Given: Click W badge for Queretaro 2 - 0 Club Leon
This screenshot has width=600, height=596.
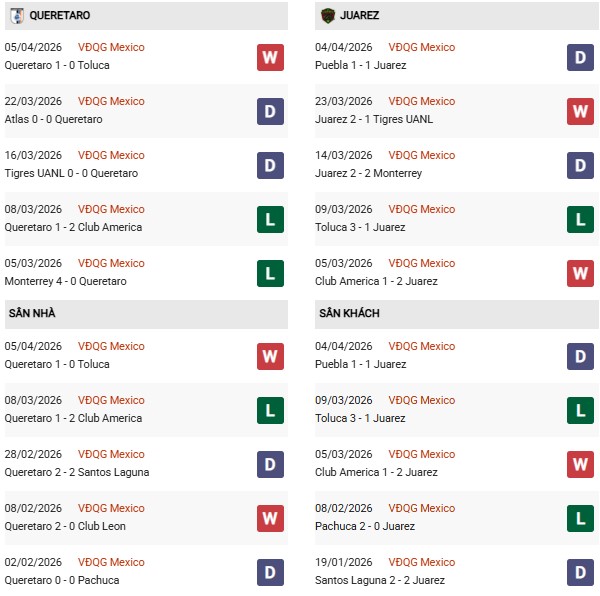Looking at the screenshot, I should 270,518.
